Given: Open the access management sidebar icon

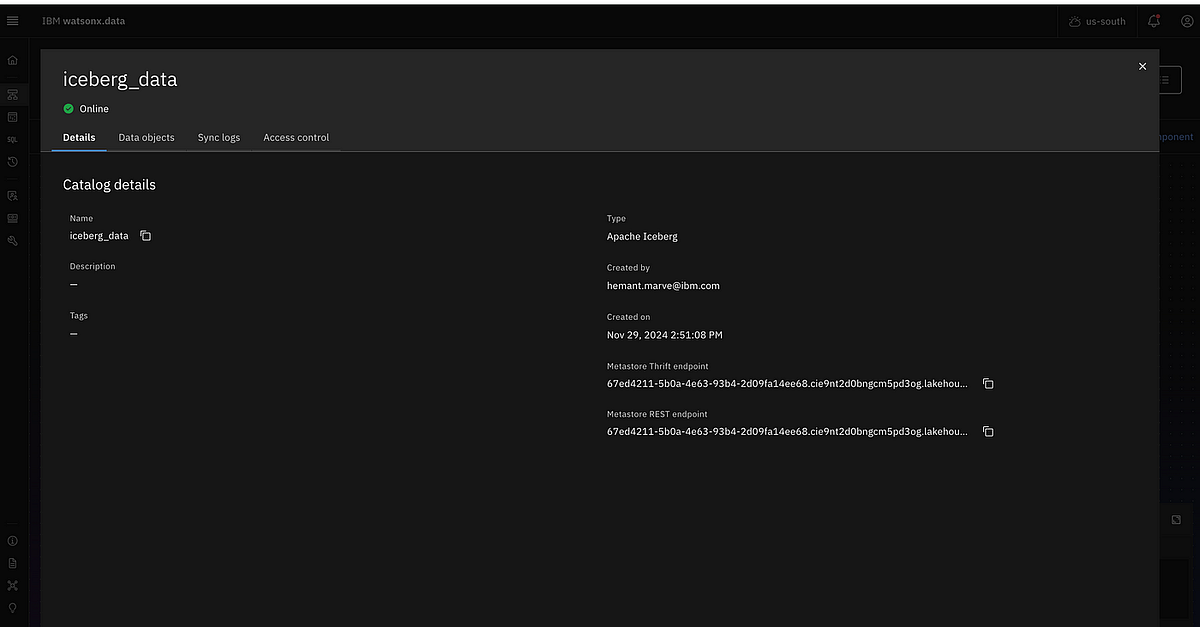Looking at the screenshot, I should click(x=13, y=195).
